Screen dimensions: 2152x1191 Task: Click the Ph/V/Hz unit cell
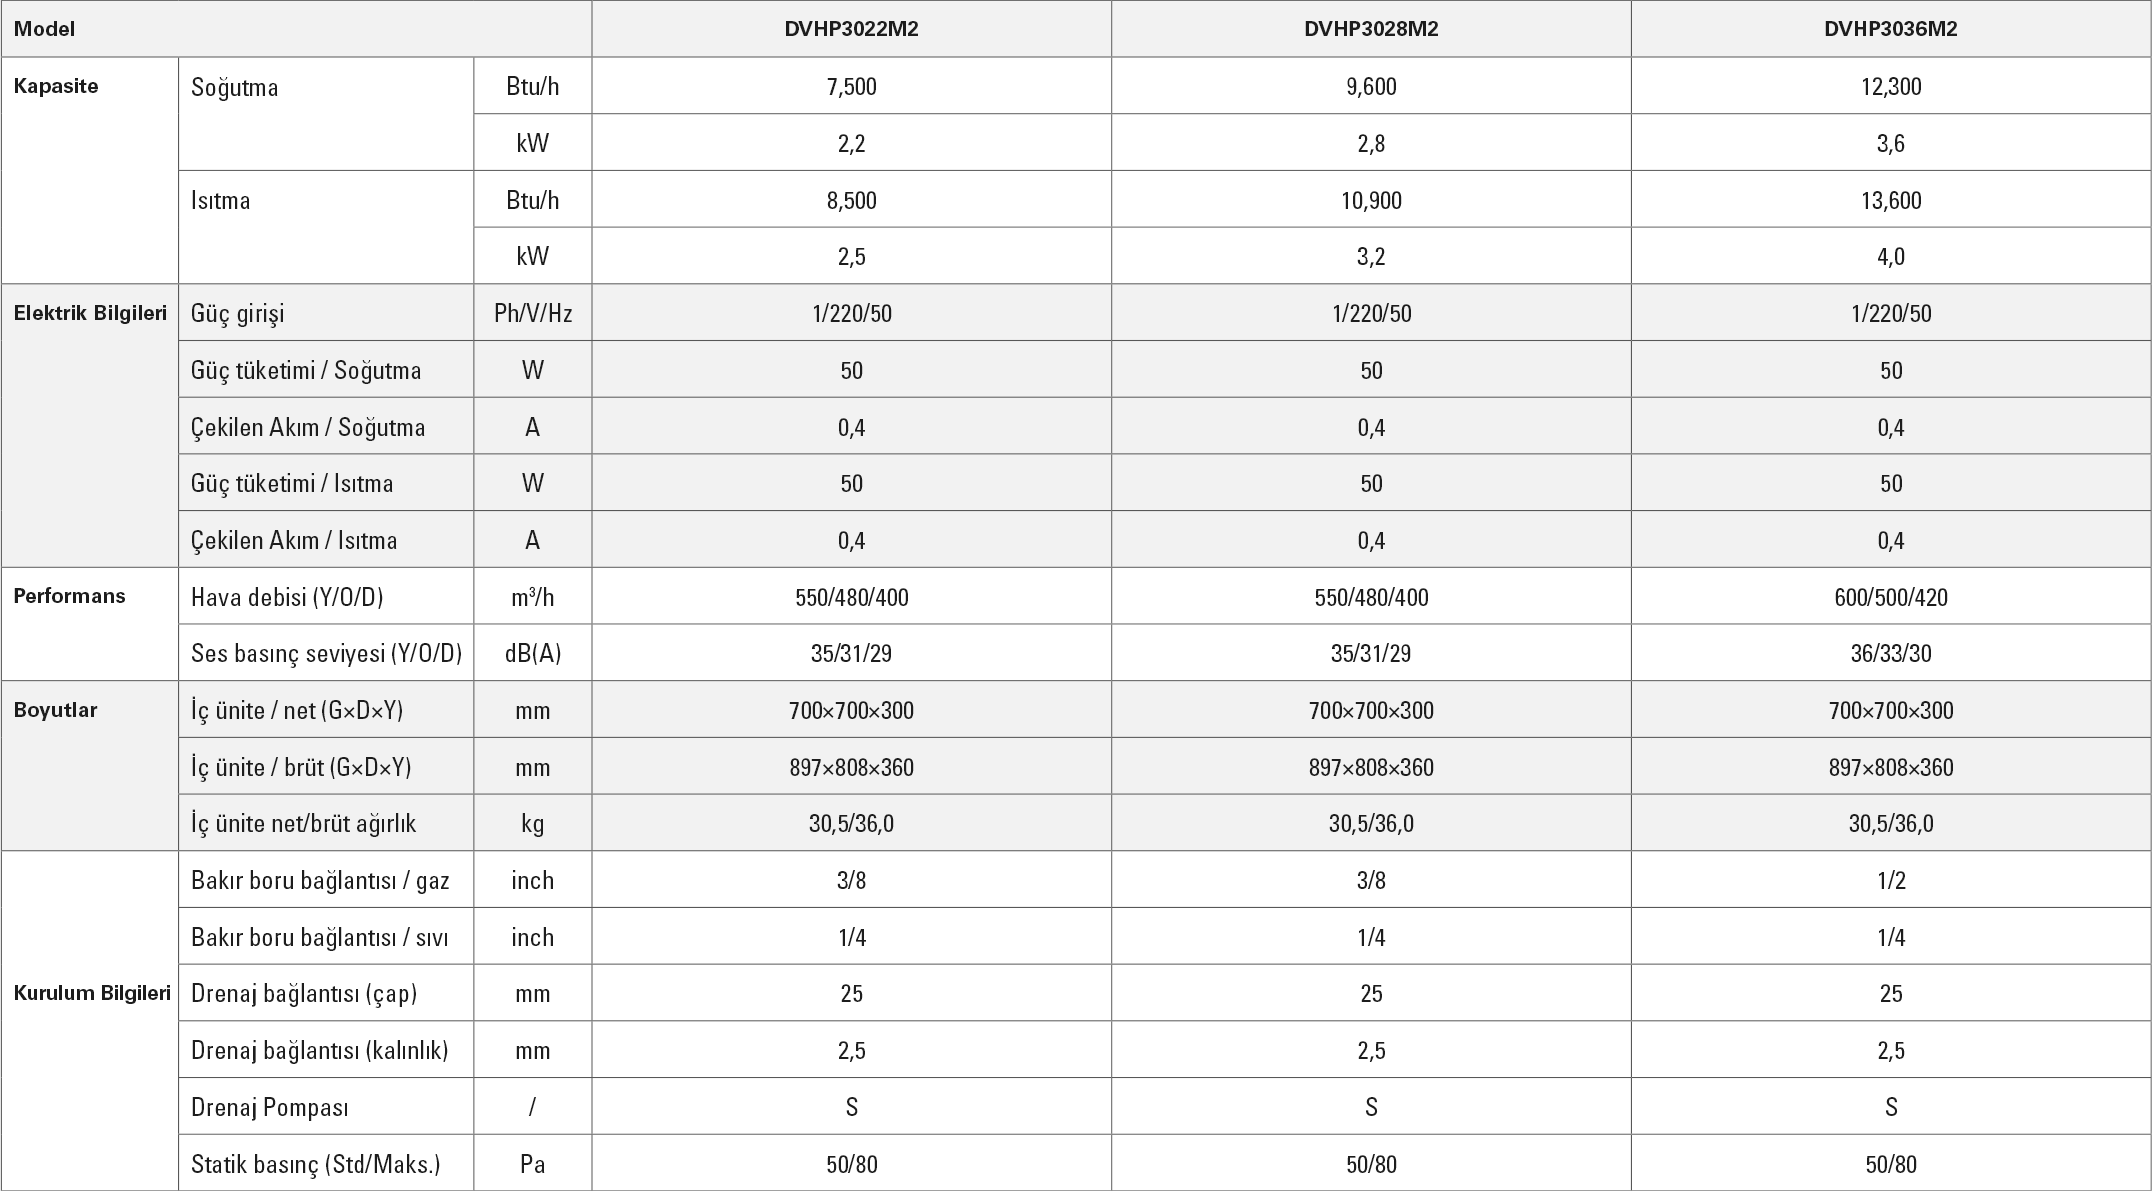click(533, 314)
